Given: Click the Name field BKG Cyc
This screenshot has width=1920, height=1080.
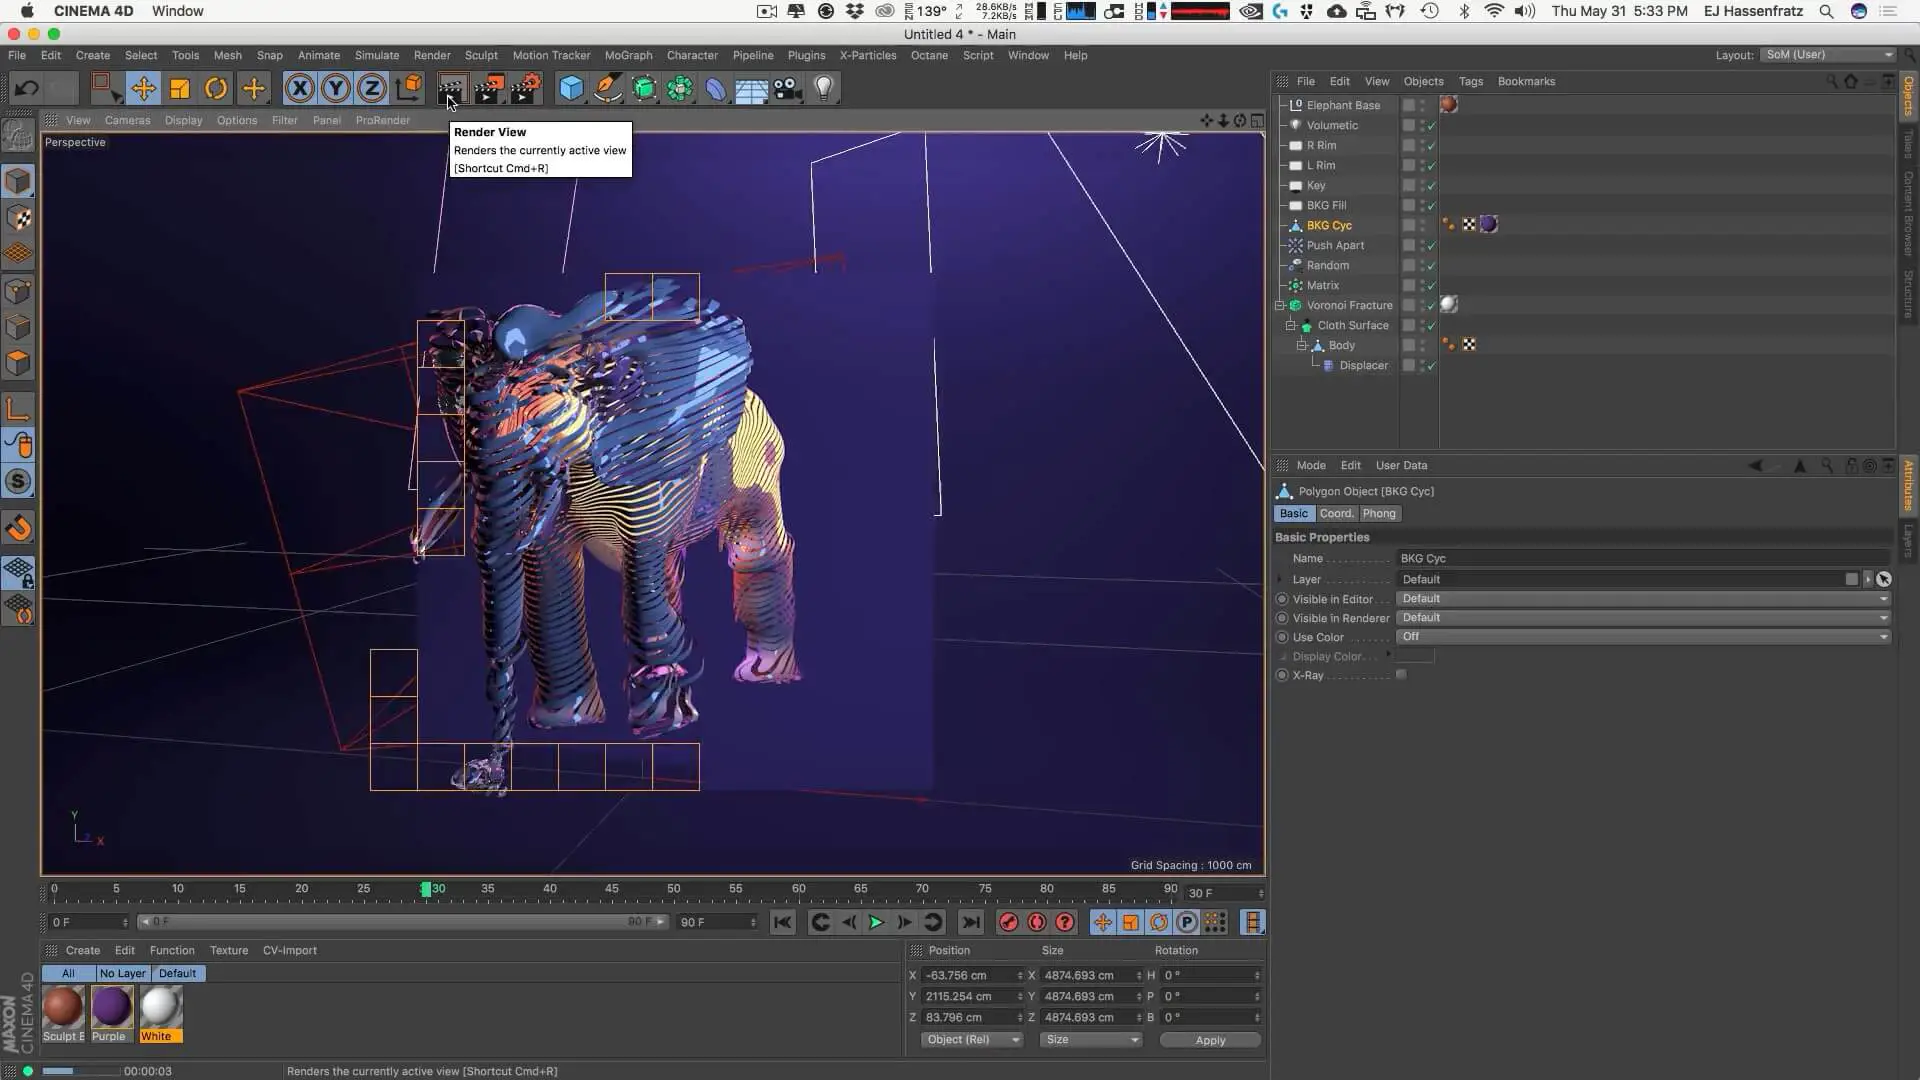Looking at the screenshot, I should point(1643,559).
